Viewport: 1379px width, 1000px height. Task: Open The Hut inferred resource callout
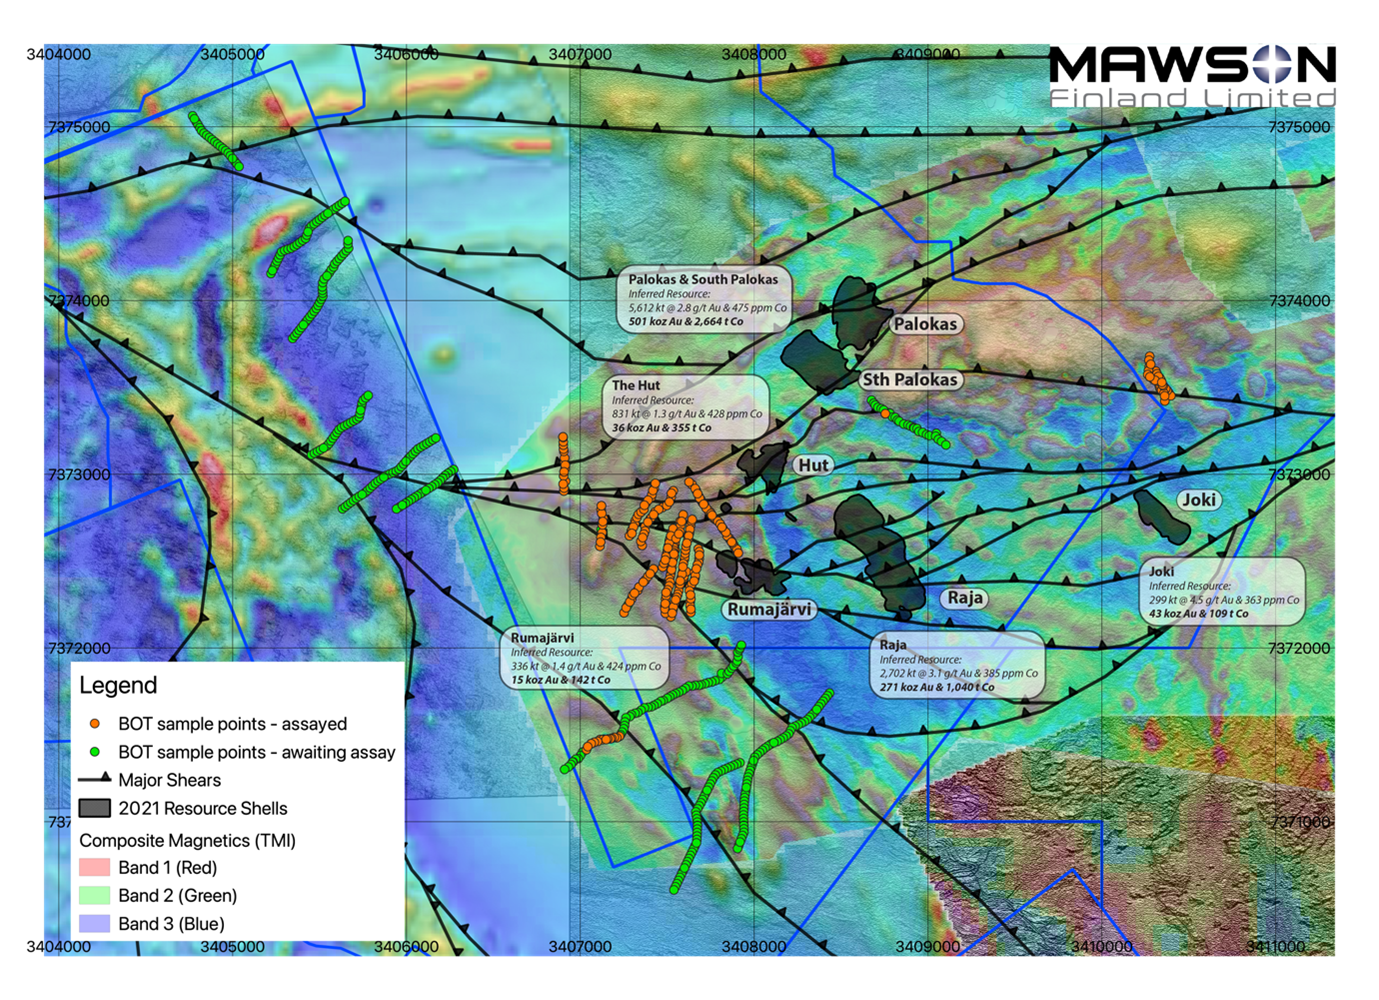tap(687, 406)
